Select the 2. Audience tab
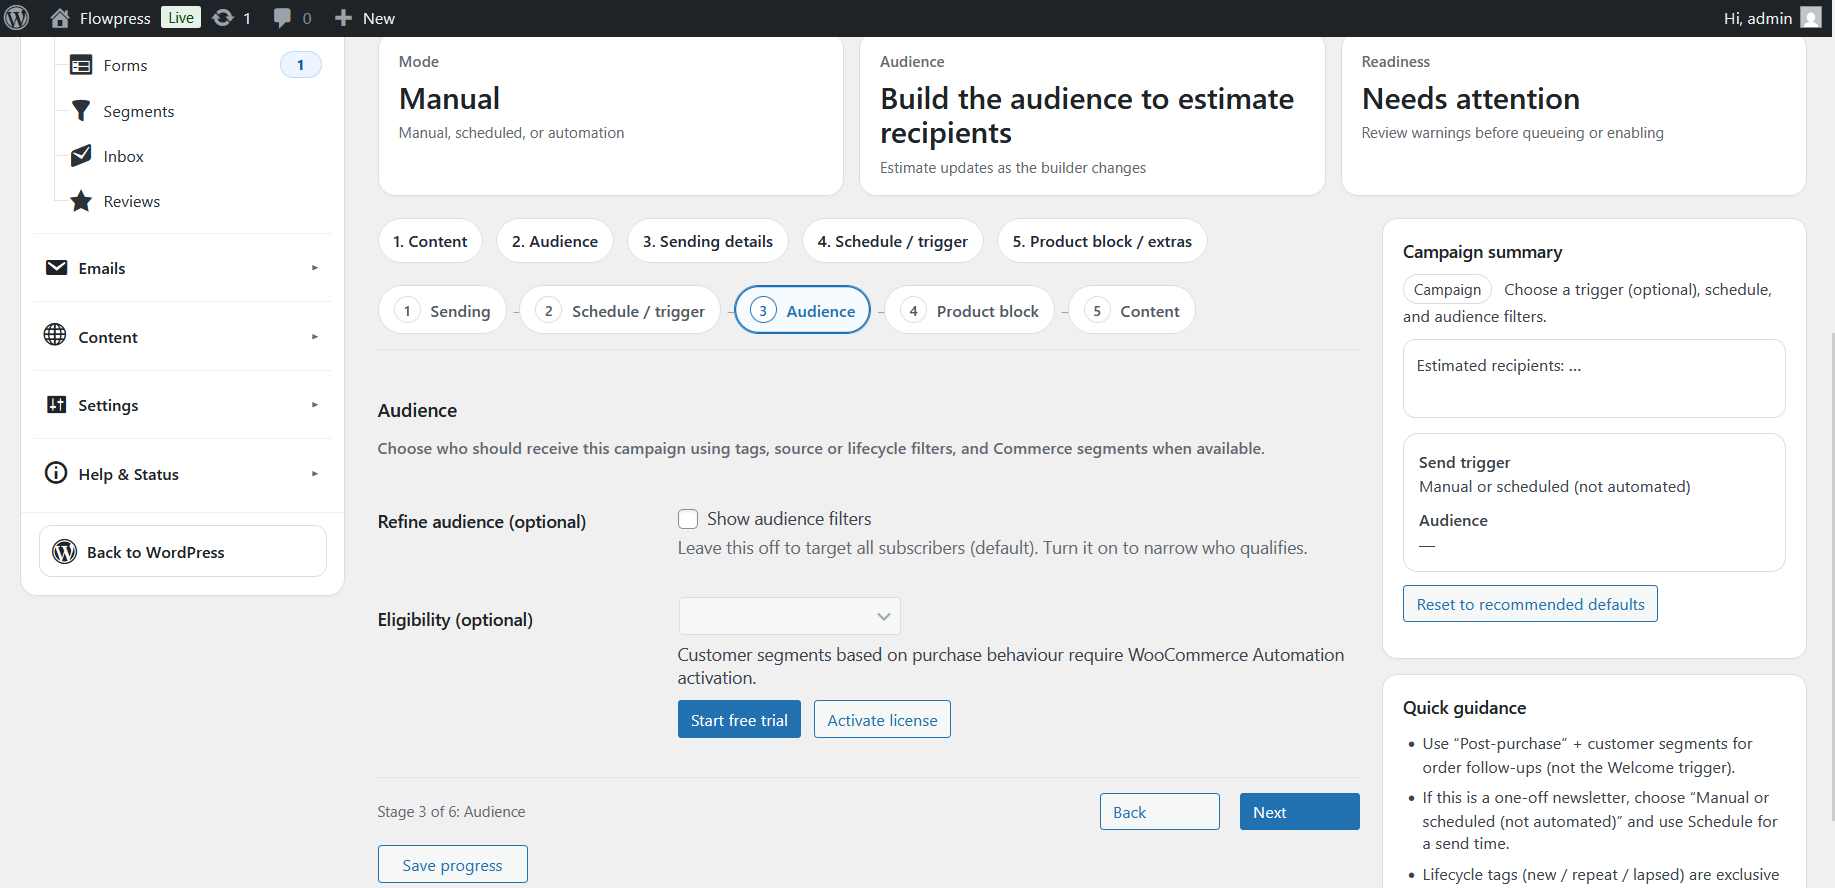 click(x=554, y=241)
